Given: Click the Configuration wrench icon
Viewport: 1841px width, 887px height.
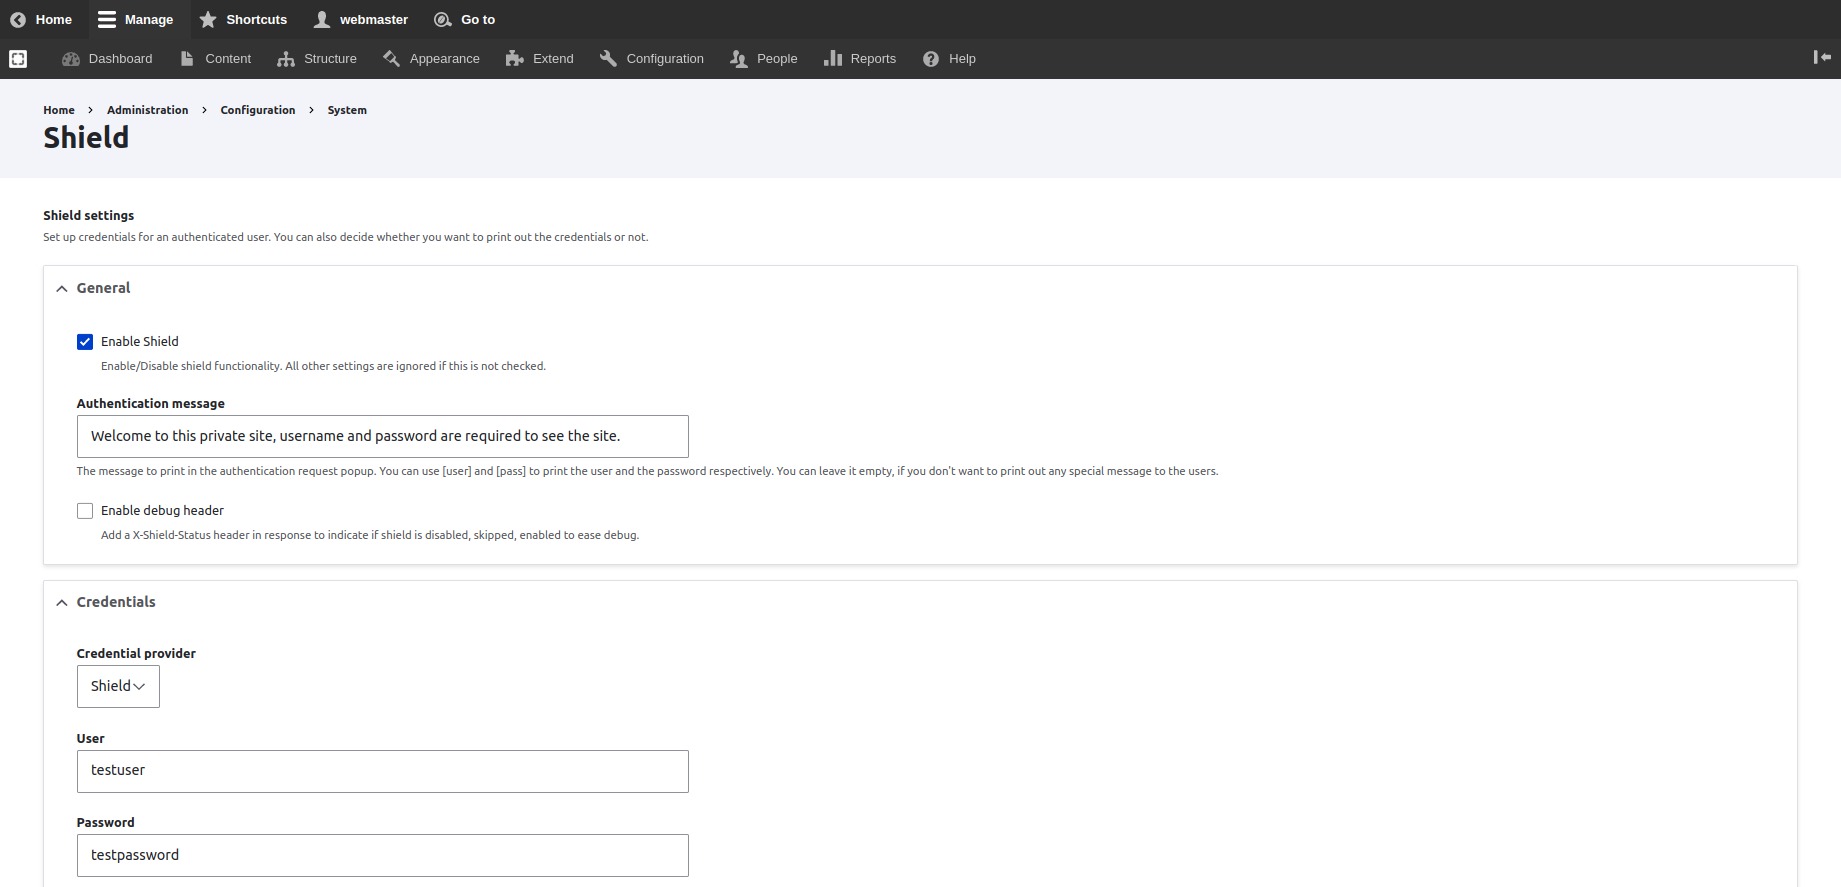Looking at the screenshot, I should click(608, 59).
